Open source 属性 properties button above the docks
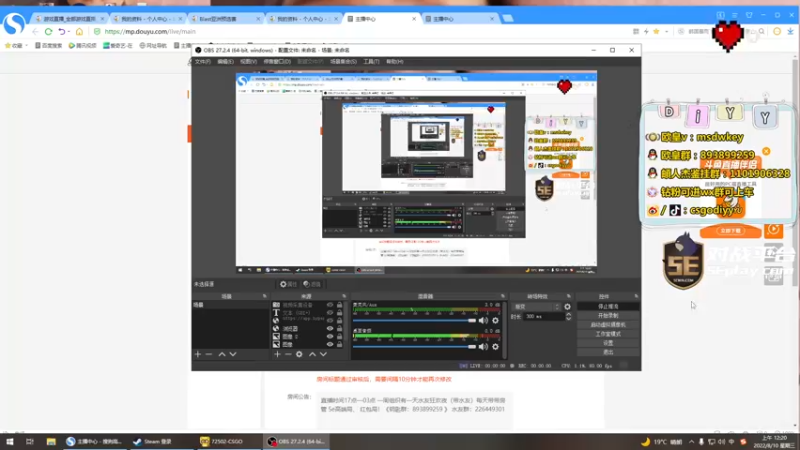 288,284
